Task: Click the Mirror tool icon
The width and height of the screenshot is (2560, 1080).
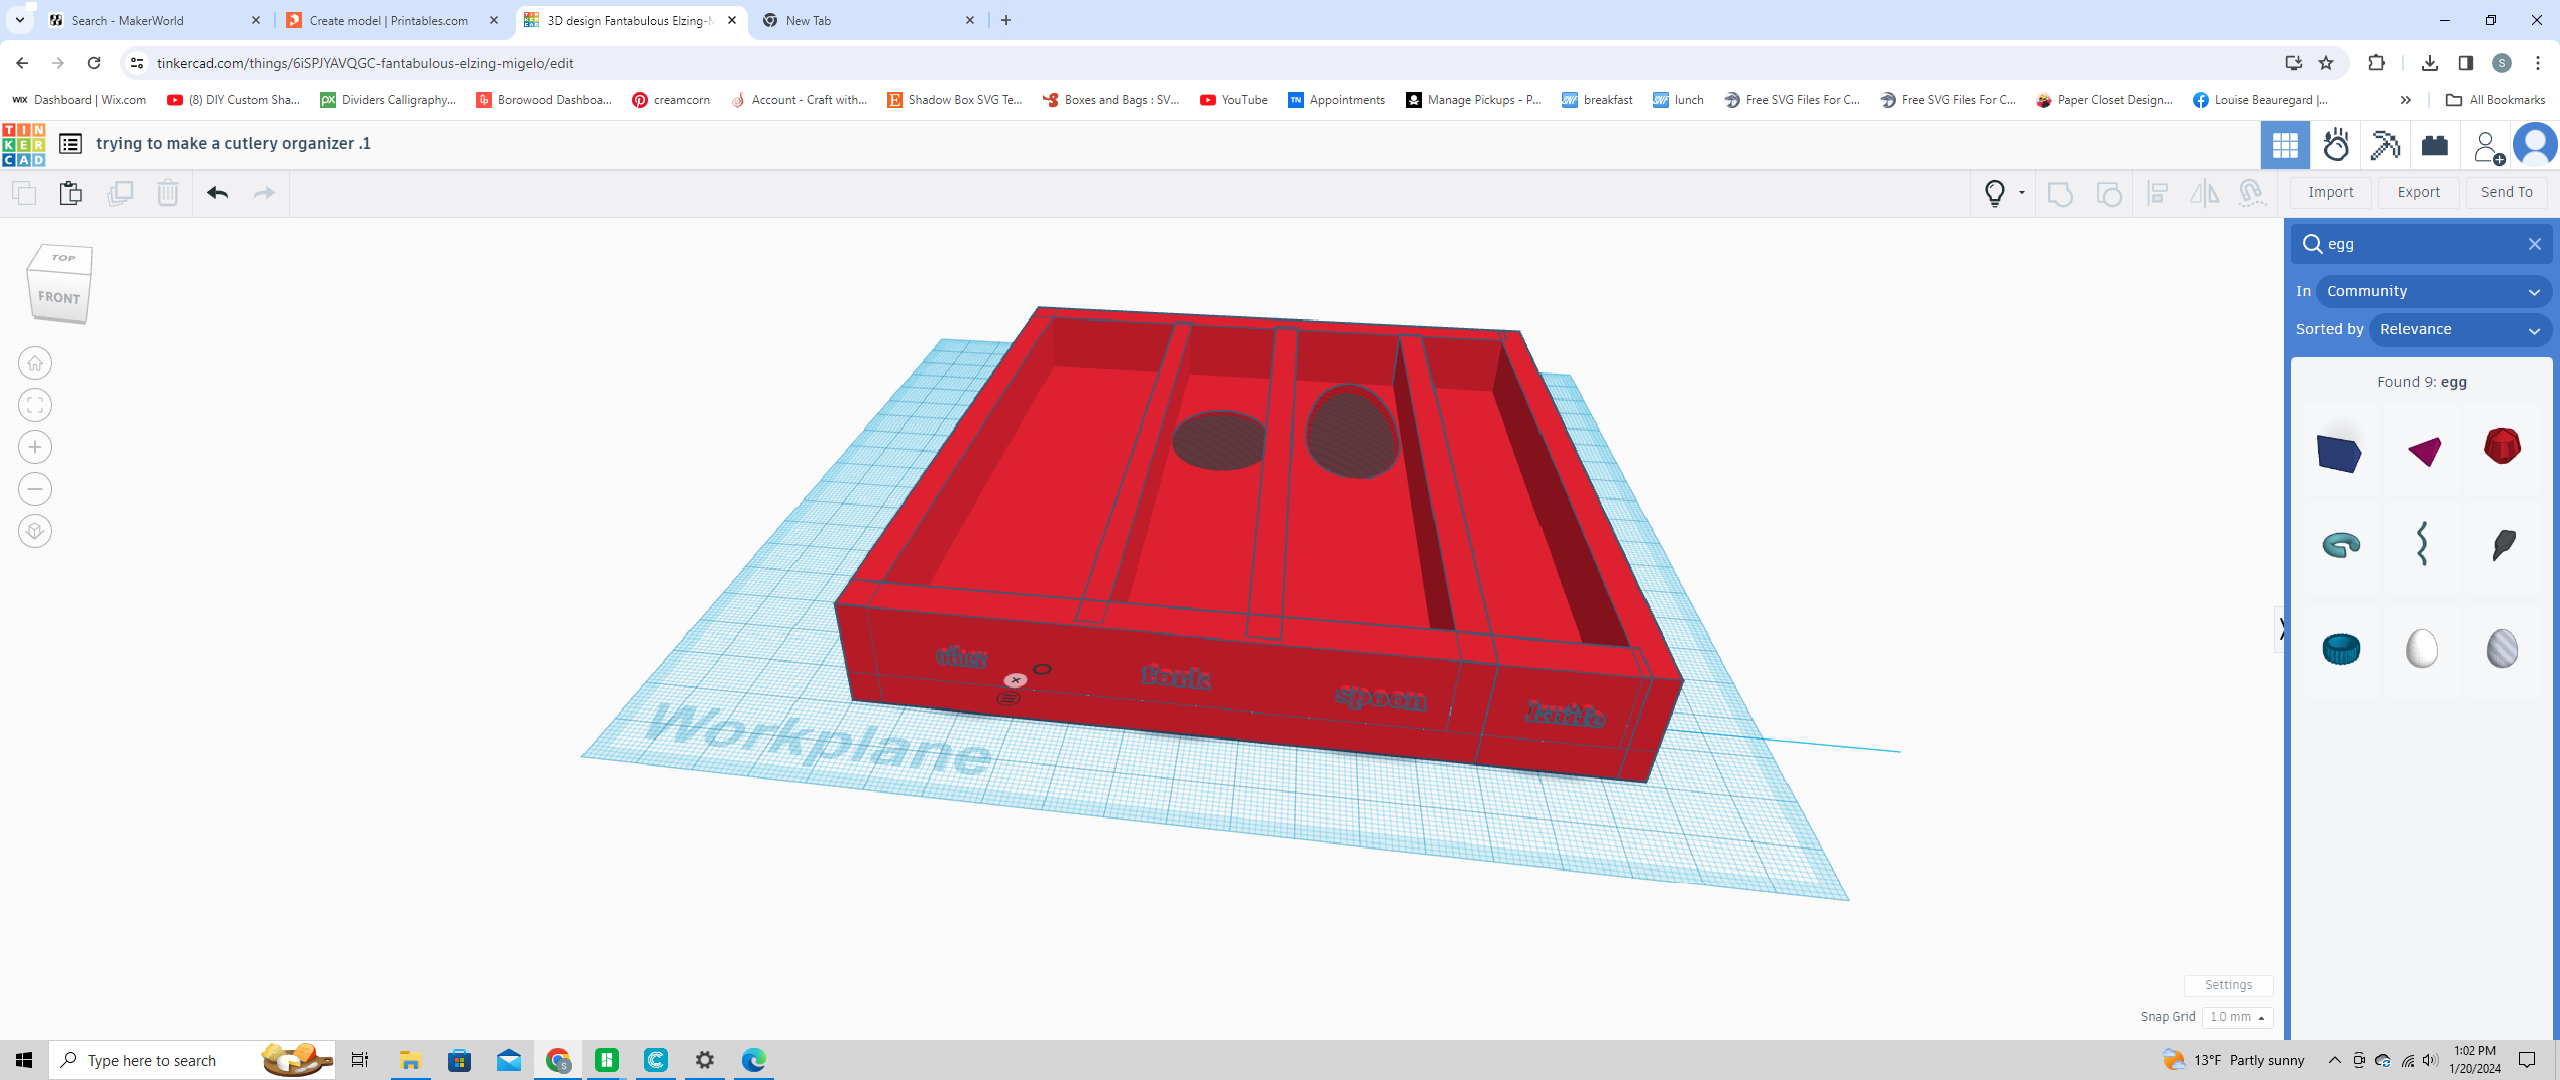Action: (2205, 193)
